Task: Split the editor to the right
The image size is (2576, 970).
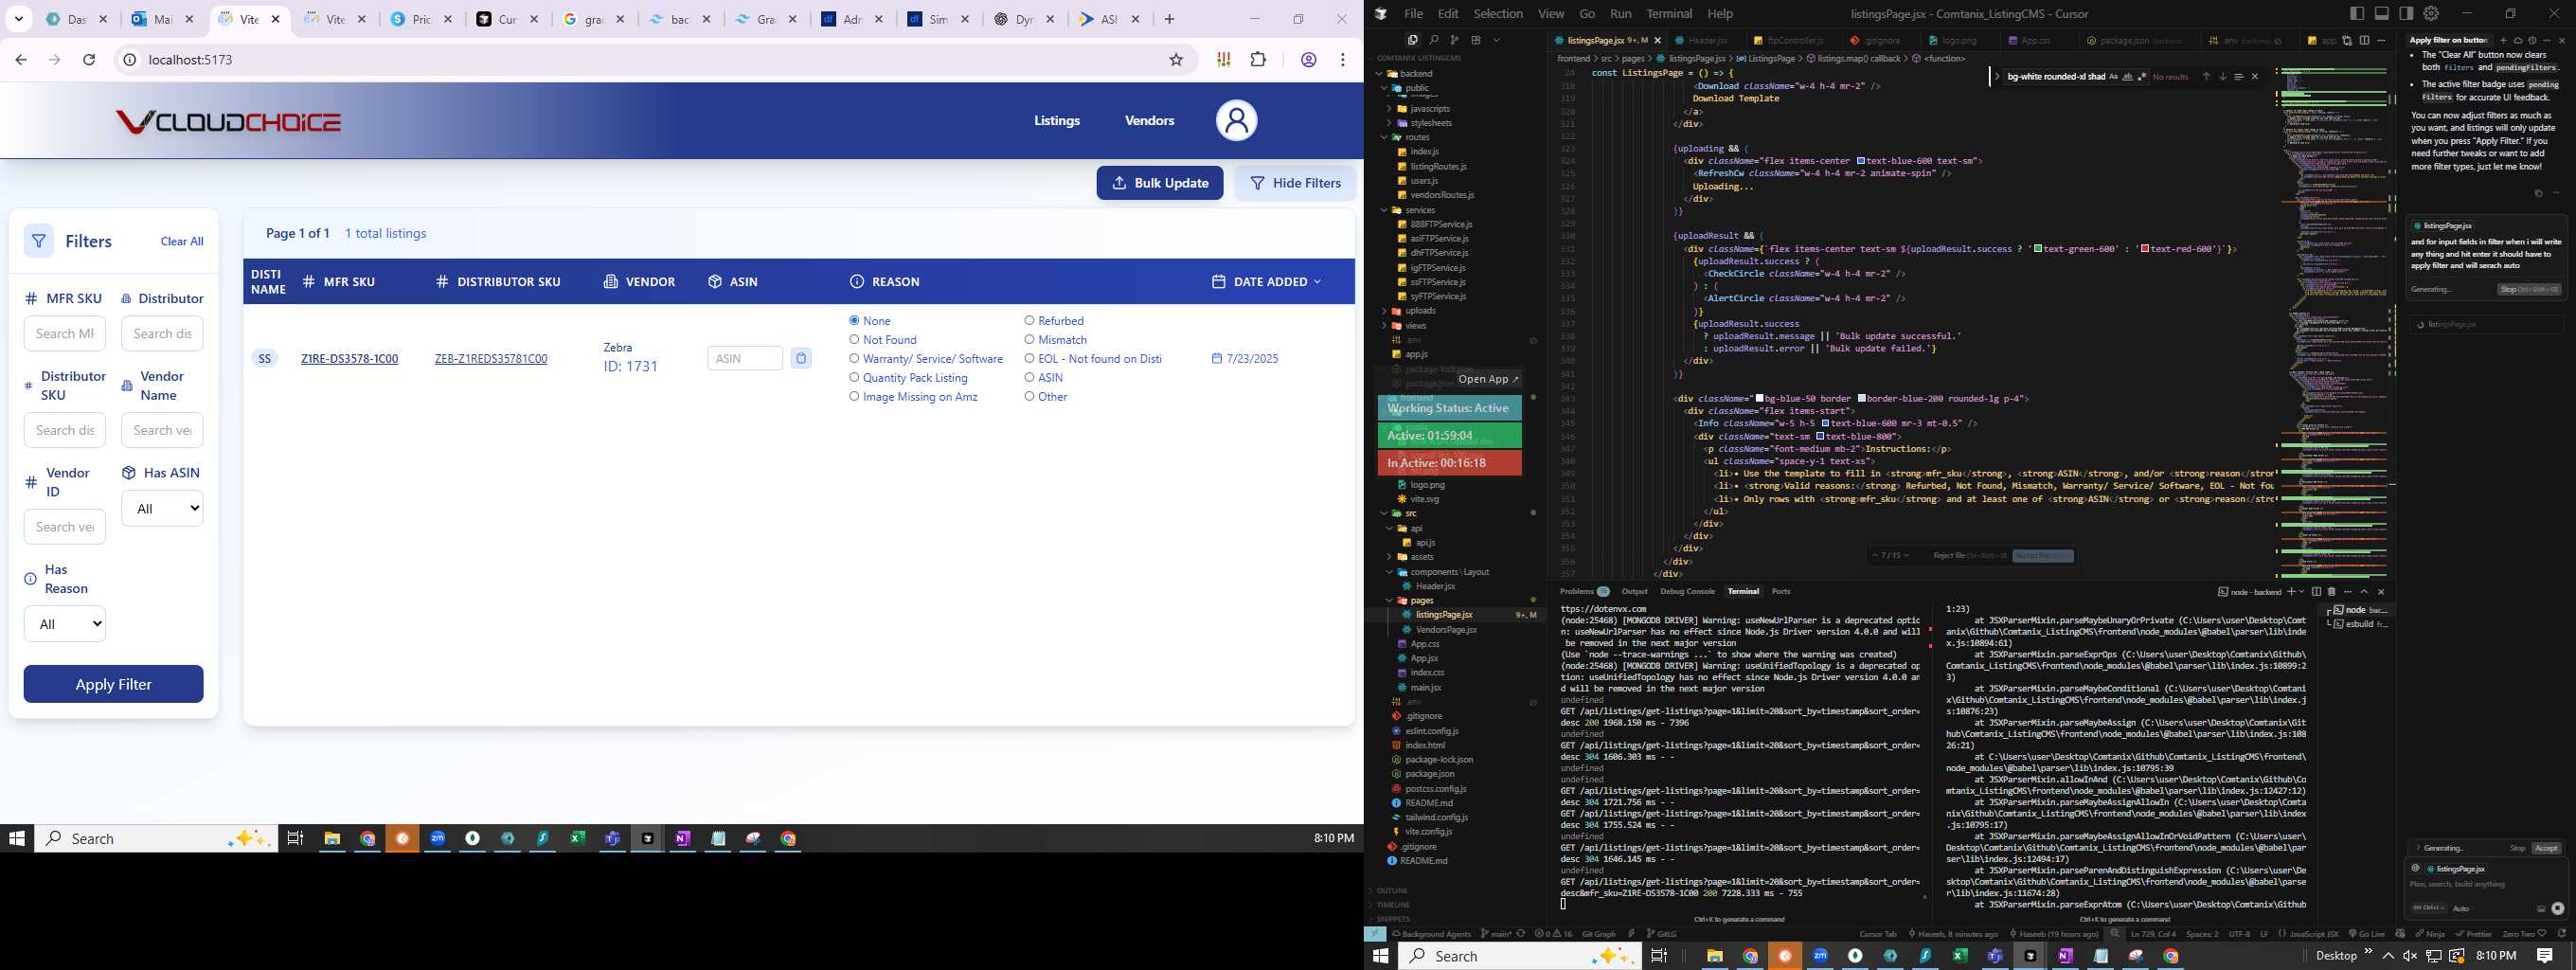Action: (2364, 40)
